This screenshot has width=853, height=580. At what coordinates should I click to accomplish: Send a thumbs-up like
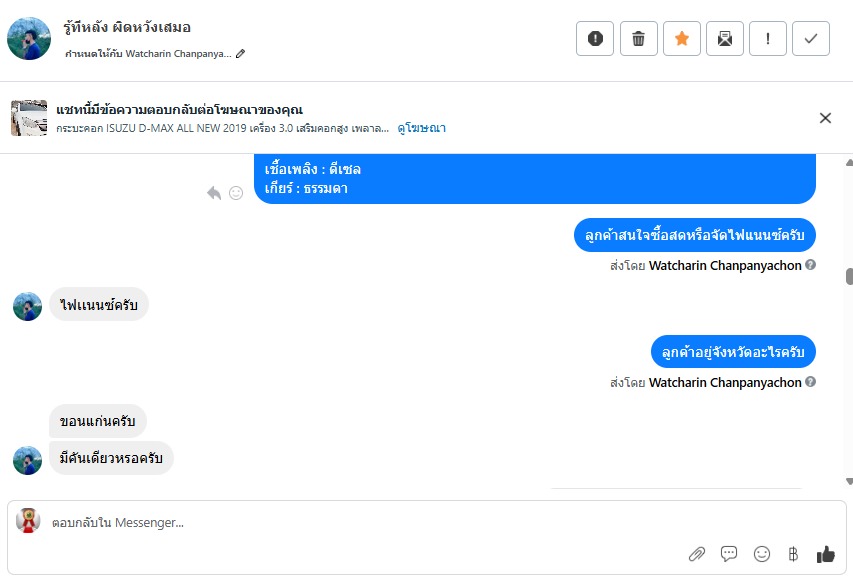click(x=825, y=554)
